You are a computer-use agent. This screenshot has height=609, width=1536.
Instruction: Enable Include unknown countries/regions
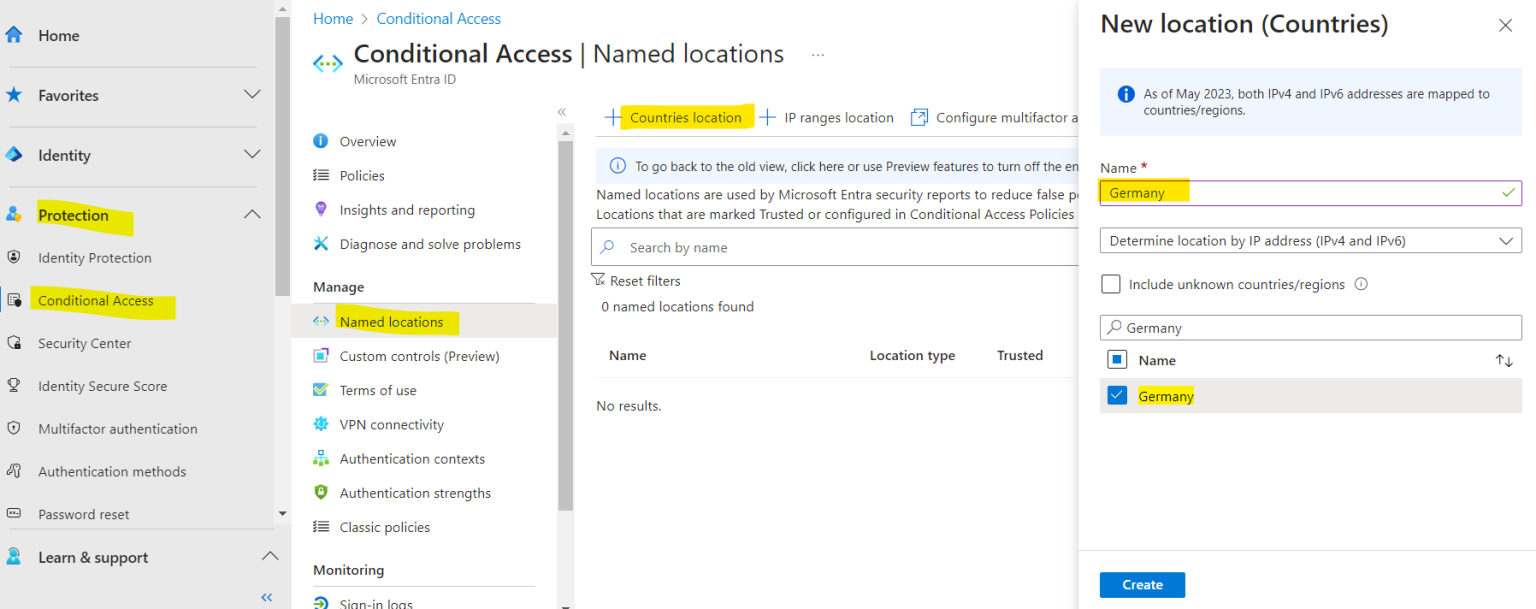tap(1110, 284)
